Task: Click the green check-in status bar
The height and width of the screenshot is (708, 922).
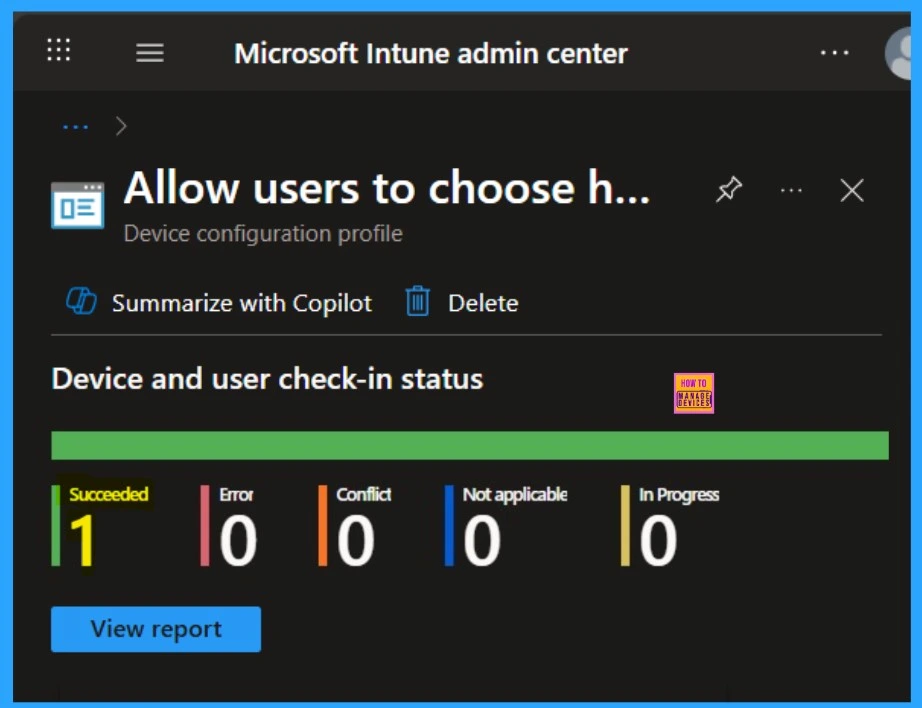Action: click(x=470, y=445)
